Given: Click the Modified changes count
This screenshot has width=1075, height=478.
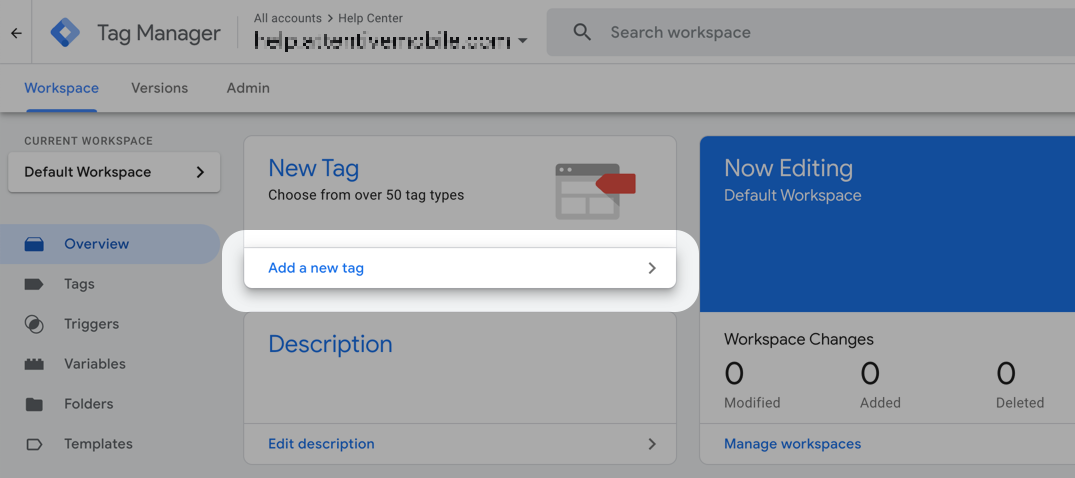Looking at the screenshot, I should click(x=734, y=374).
